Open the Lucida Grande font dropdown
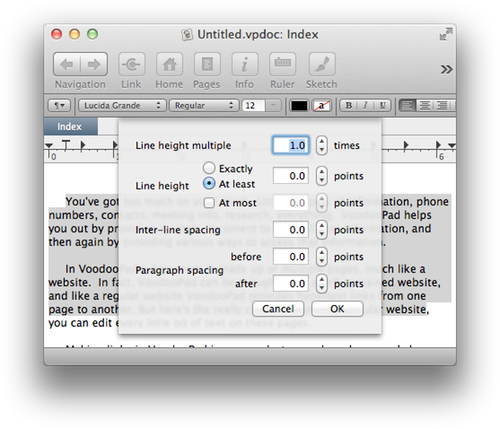Viewport: 500px width, 429px height. [122, 106]
